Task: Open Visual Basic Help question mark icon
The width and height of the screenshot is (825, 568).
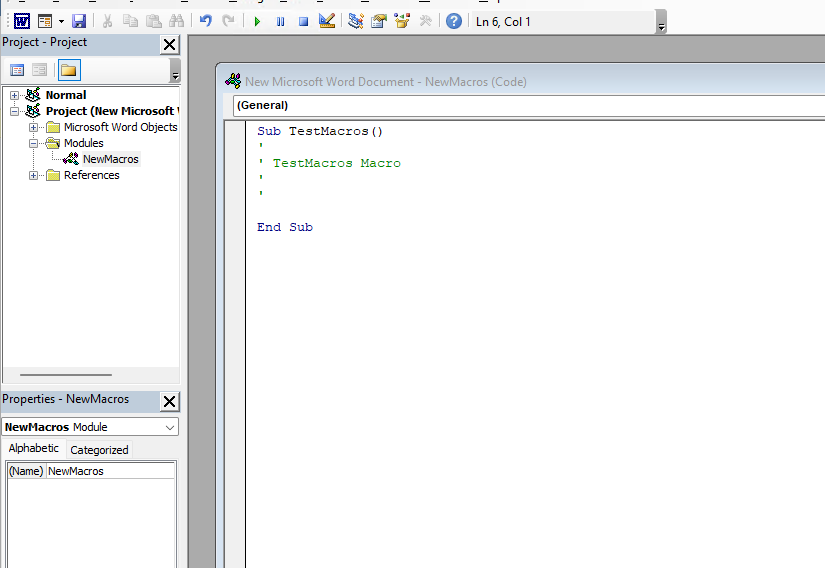Action: pos(454,21)
